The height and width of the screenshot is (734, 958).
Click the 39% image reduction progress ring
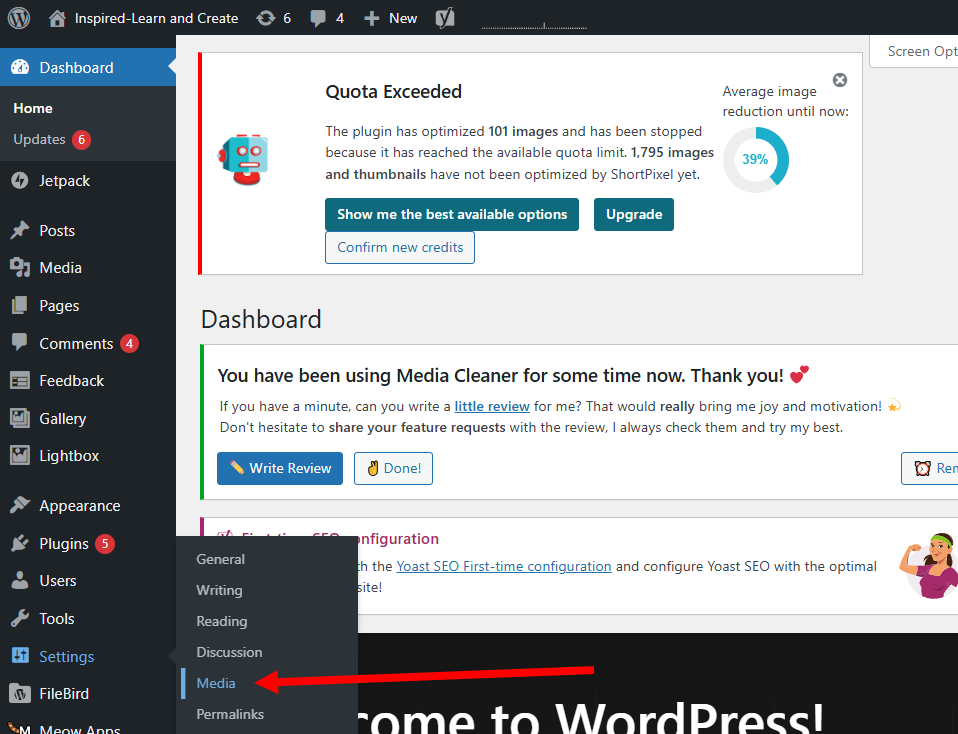point(756,160)
